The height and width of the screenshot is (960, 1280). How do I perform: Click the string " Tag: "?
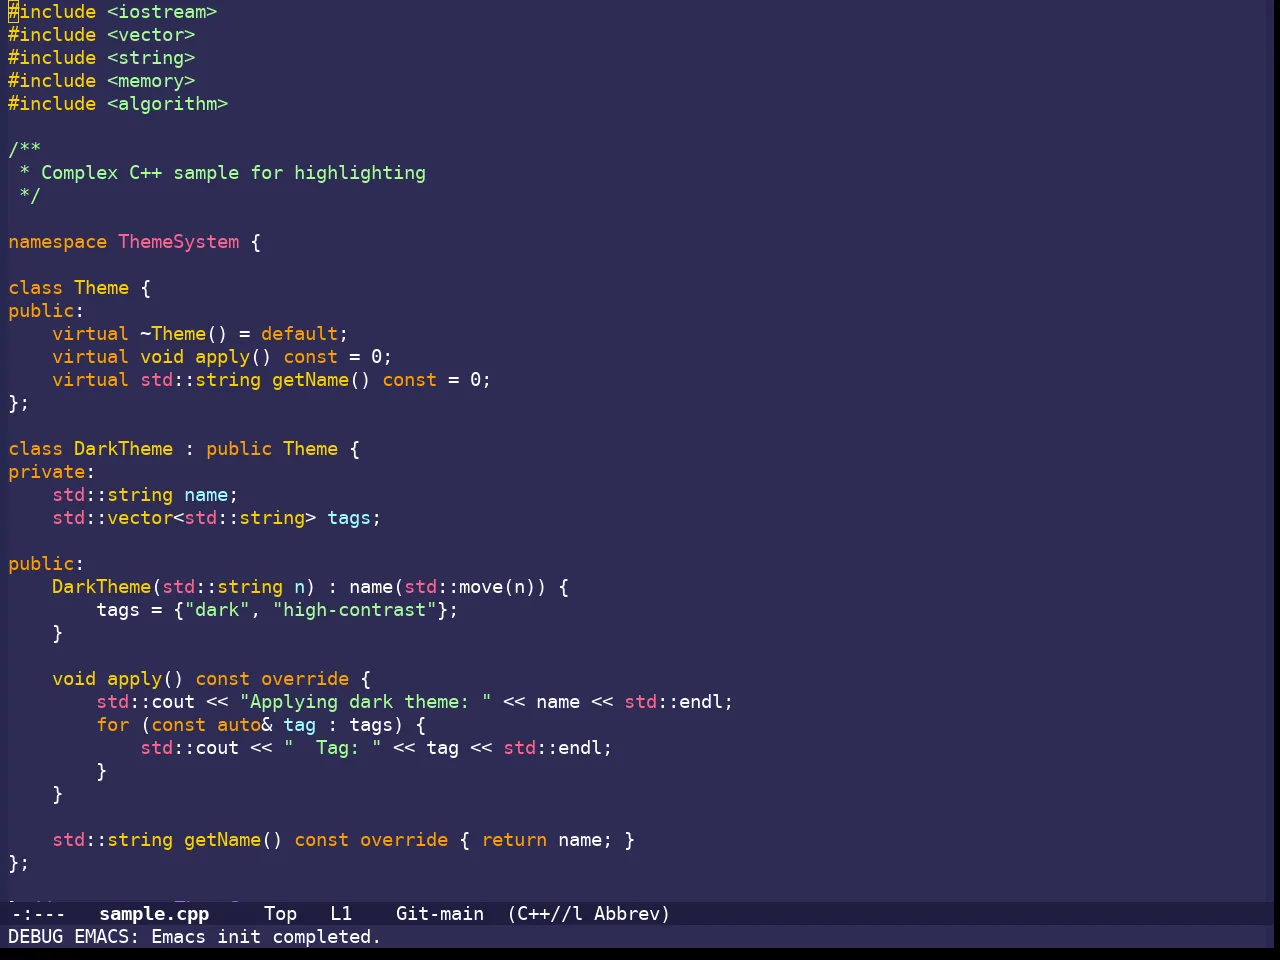(332, 748)
